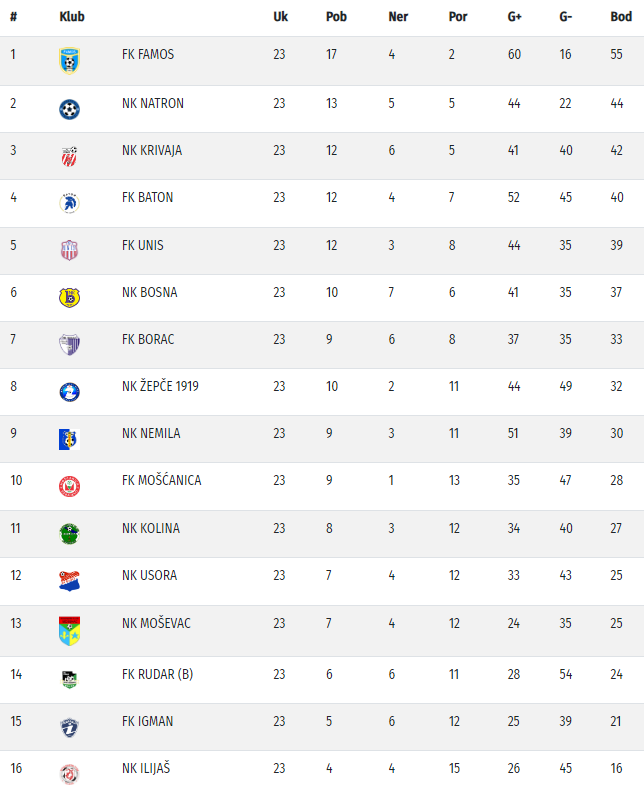Click the G+ column header
Image resolution: width=644 pixels, height=793 pixels.
coord(515,17)
